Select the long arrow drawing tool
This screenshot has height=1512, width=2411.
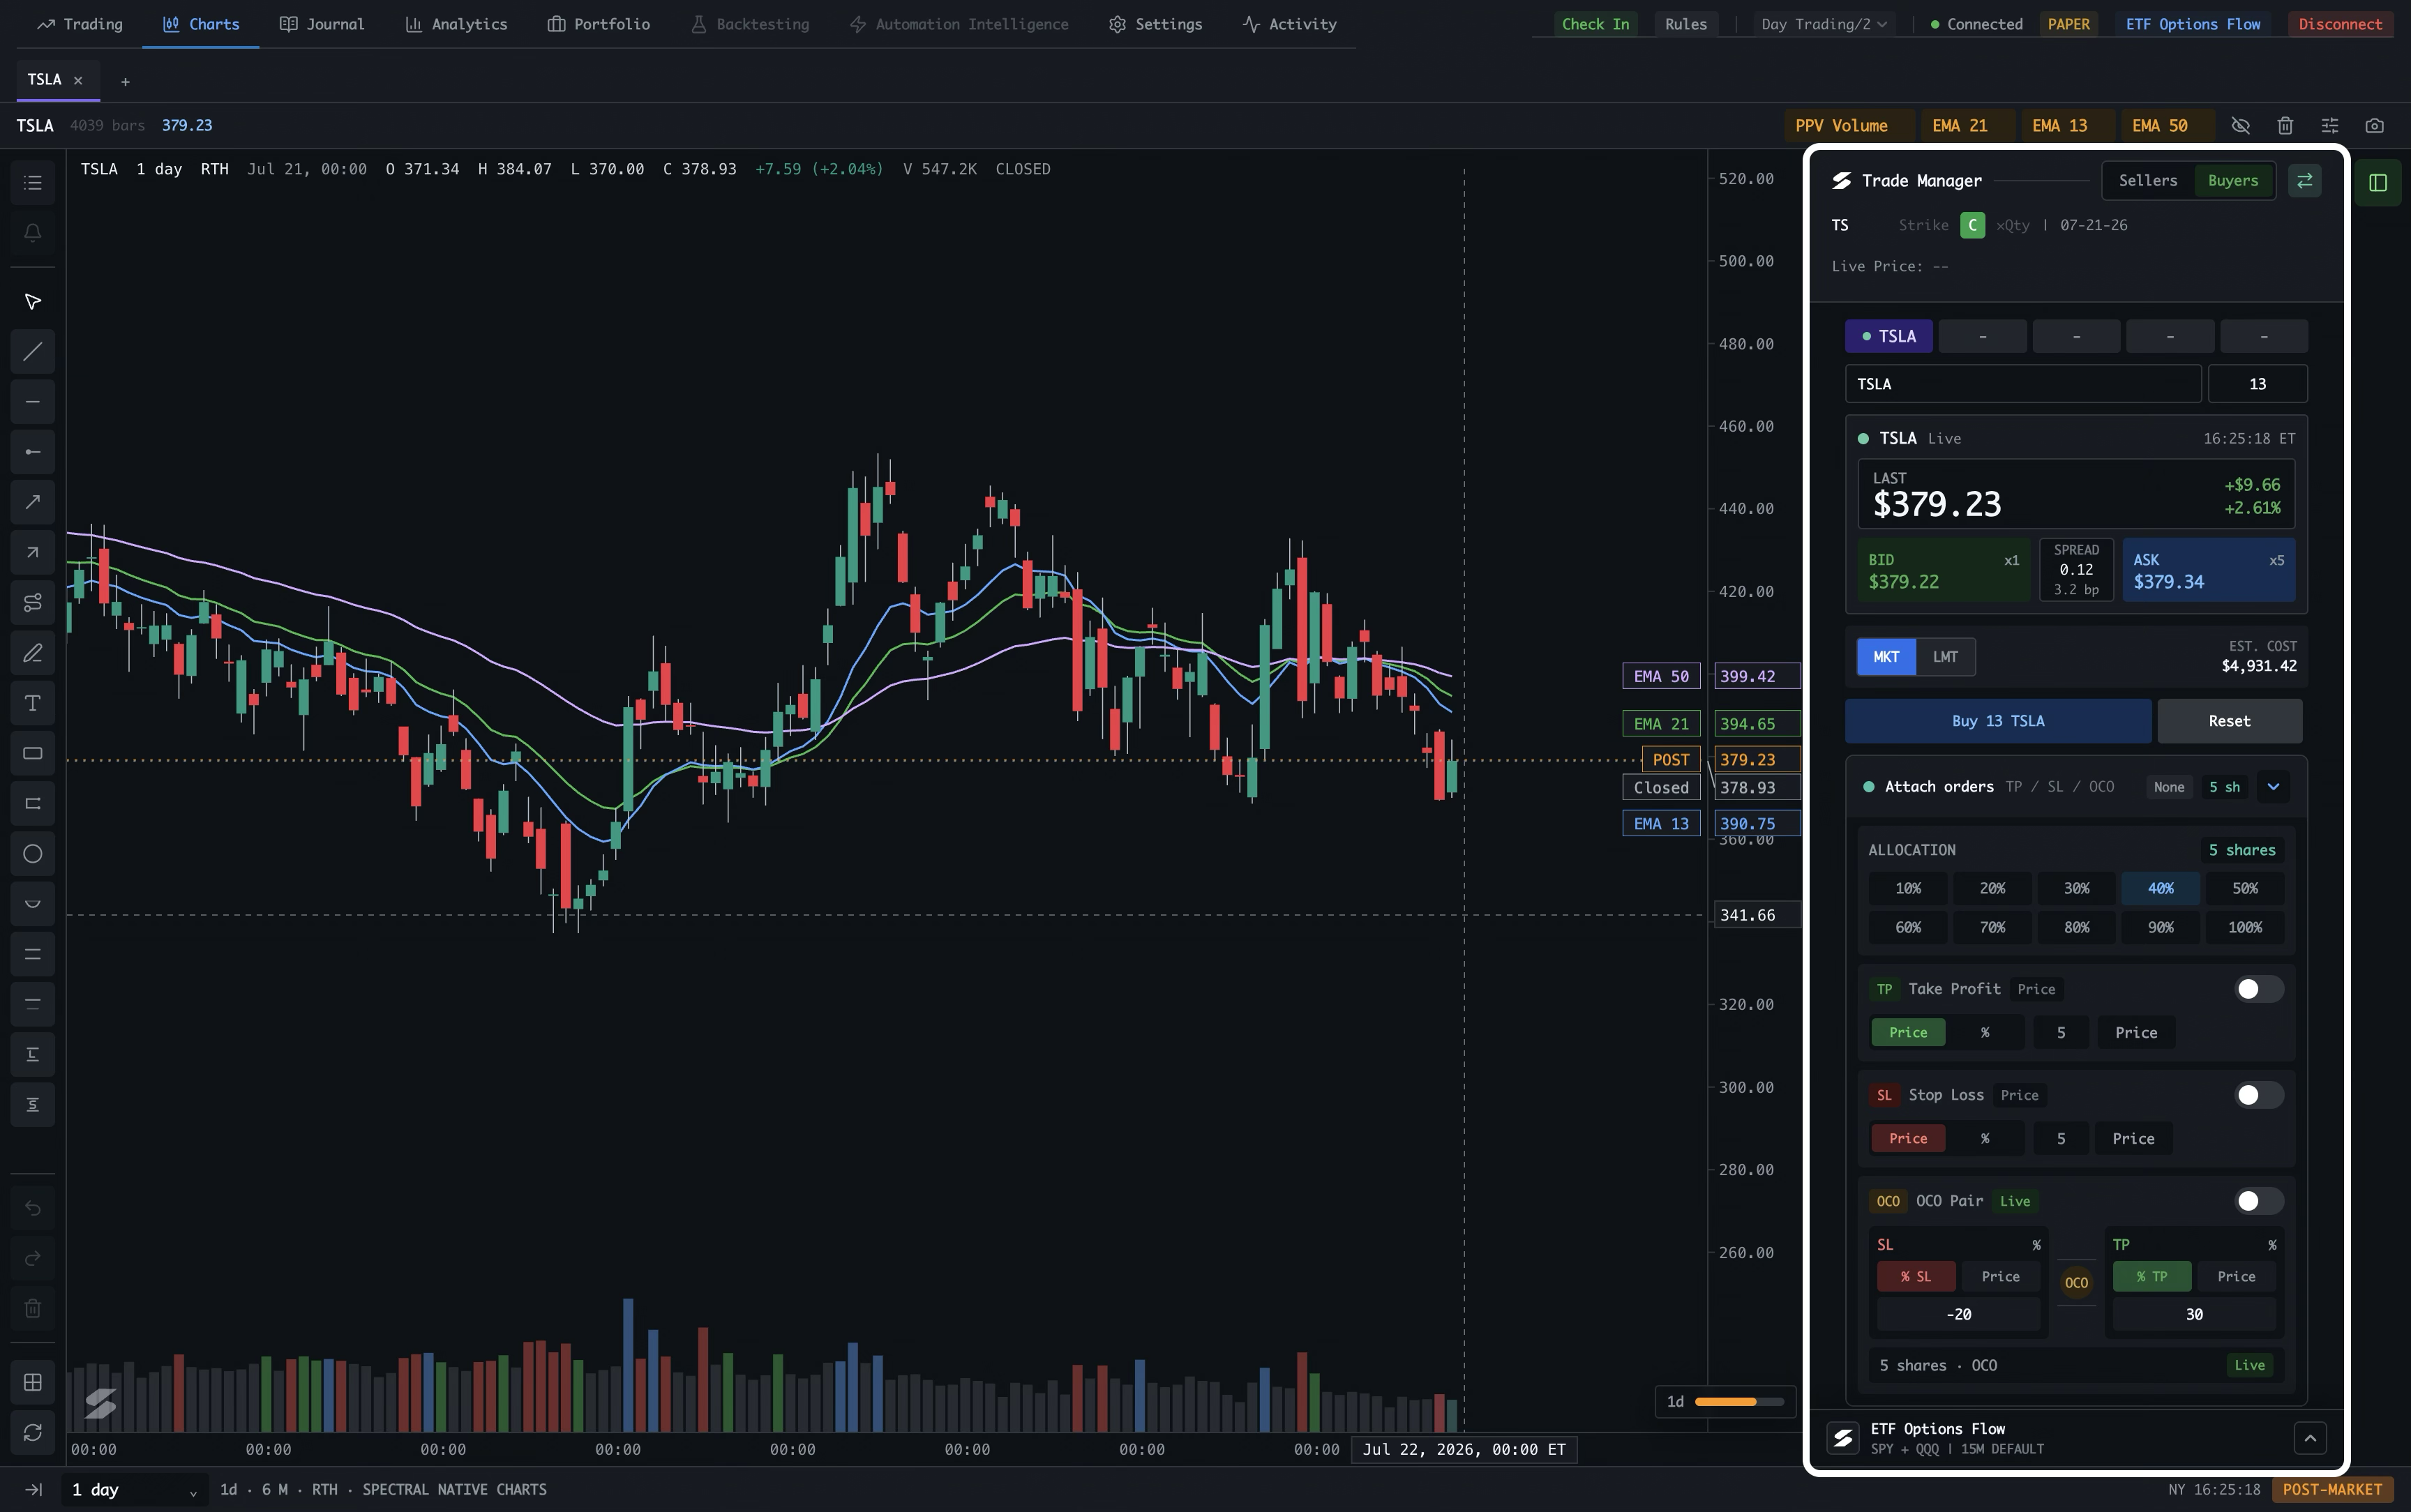[x=33, y=502]
